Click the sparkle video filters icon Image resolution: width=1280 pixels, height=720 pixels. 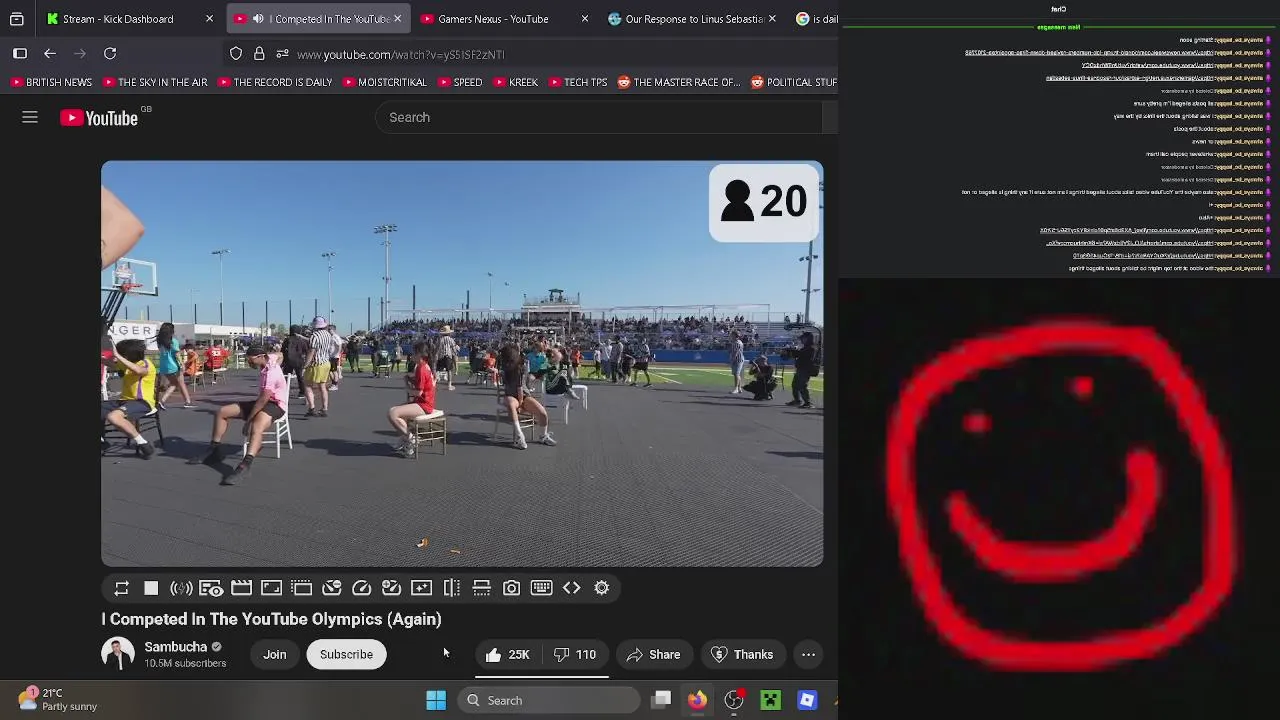tap(421, 588)
